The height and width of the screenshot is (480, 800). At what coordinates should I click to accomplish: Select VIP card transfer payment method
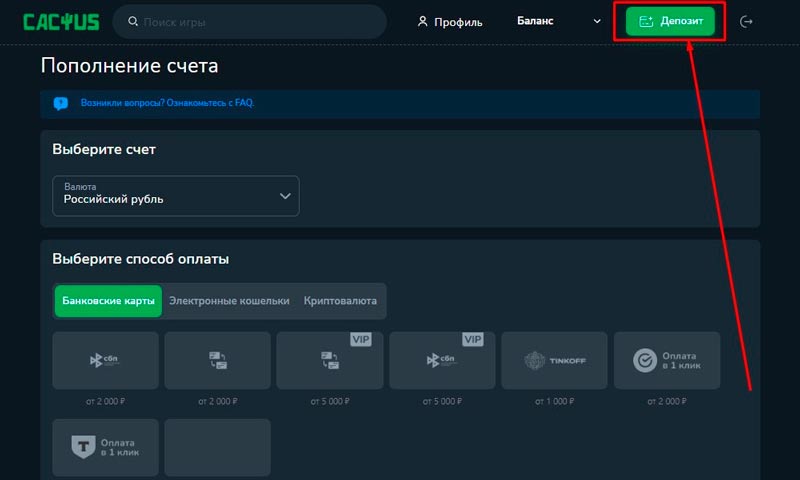pyautogui.click(x=329, y=360)
